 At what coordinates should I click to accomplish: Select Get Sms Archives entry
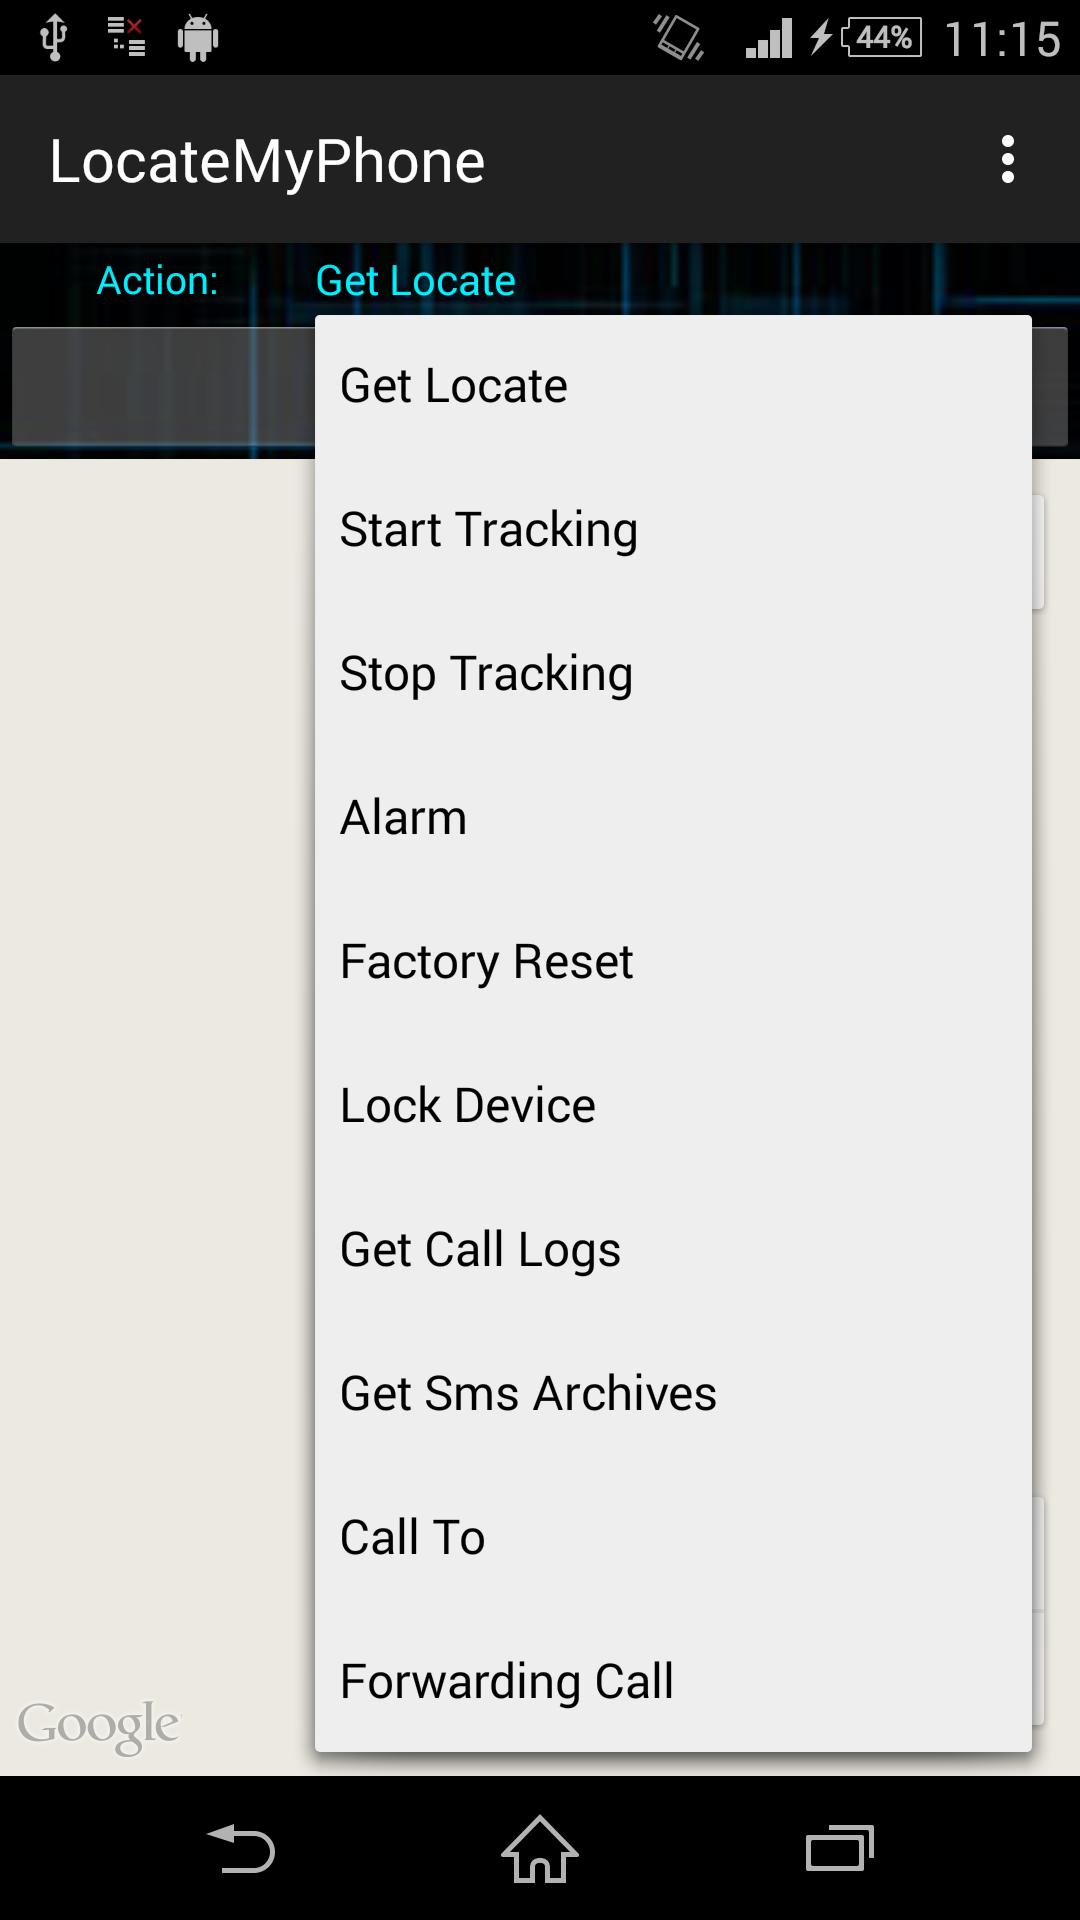tap(672, 1394)
